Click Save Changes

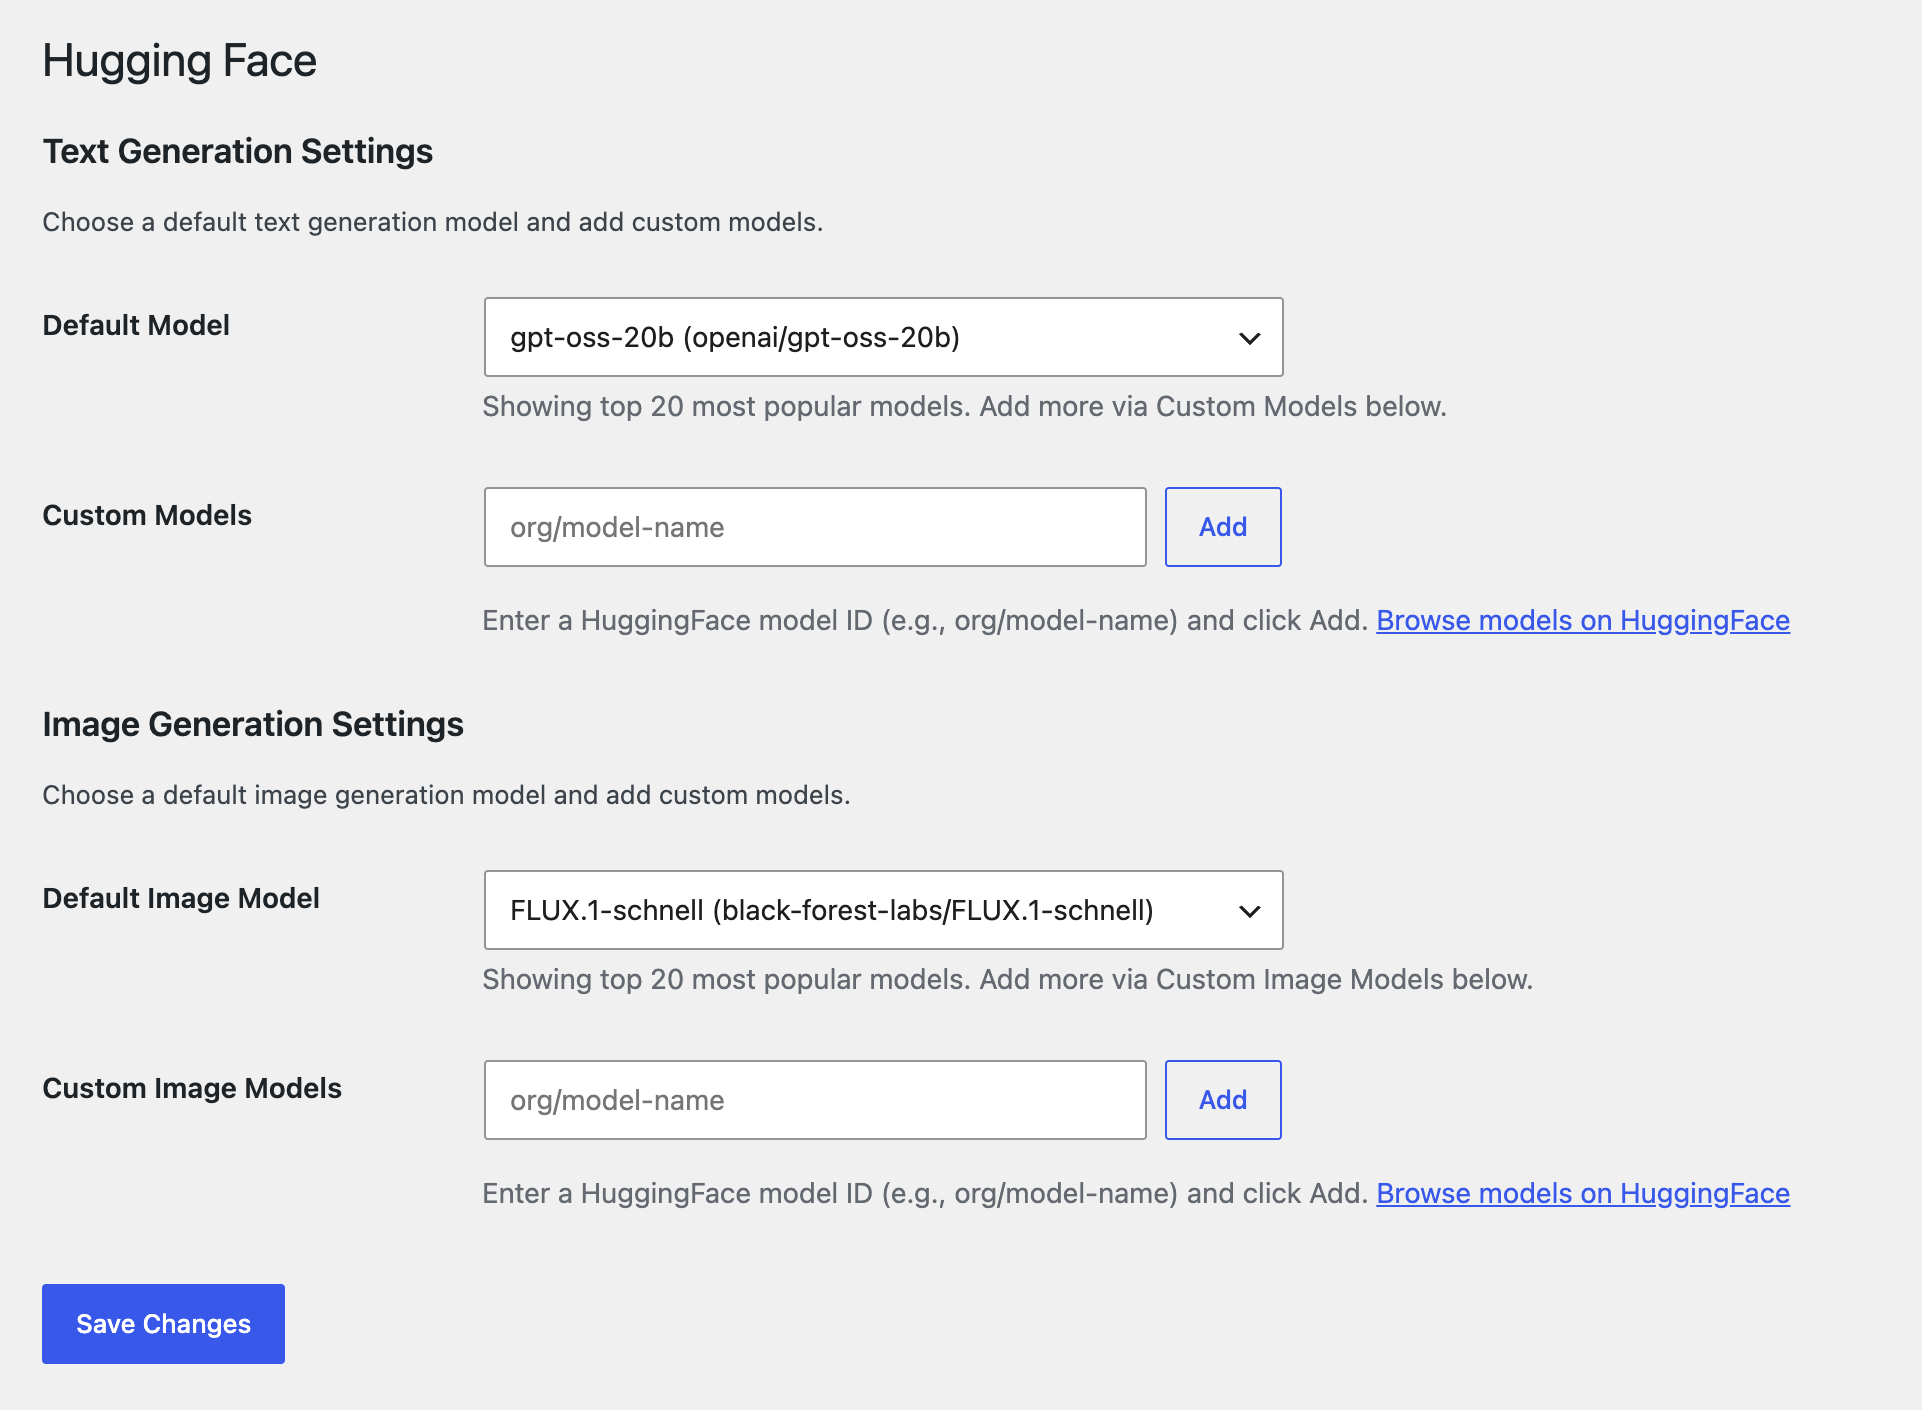(162, 1323)
